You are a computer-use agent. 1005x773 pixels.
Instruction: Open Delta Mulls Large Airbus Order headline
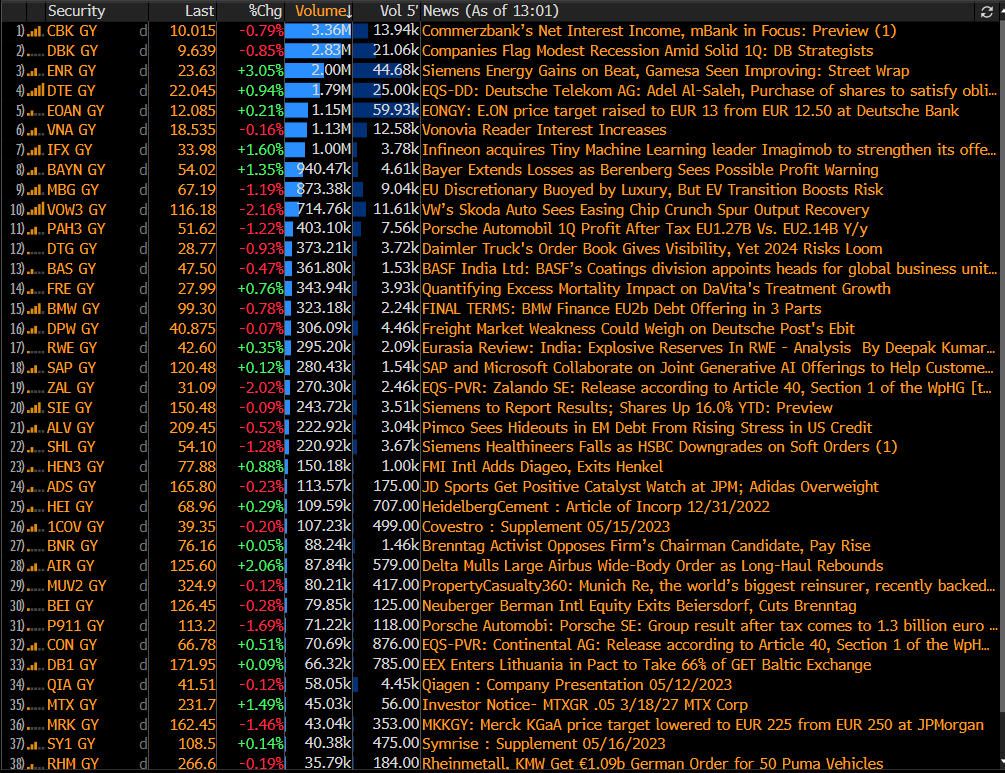(x=652, y=566)
